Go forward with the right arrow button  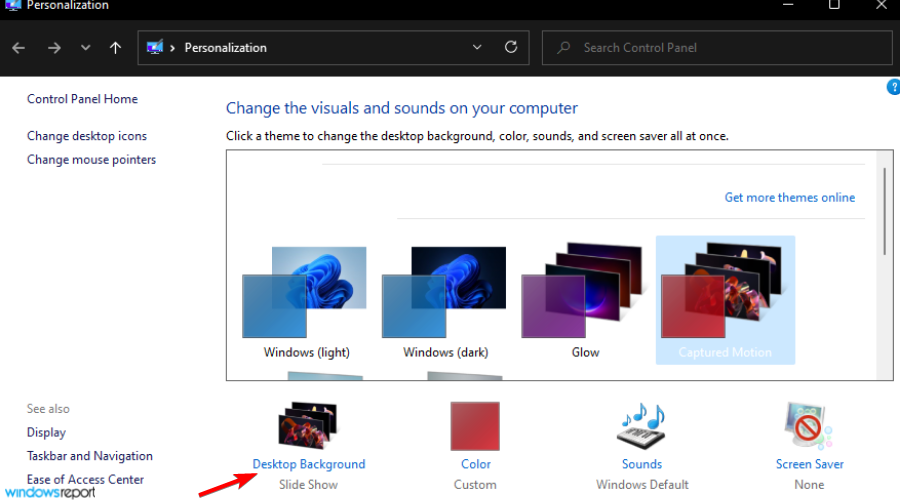click(x=54, y=48)
